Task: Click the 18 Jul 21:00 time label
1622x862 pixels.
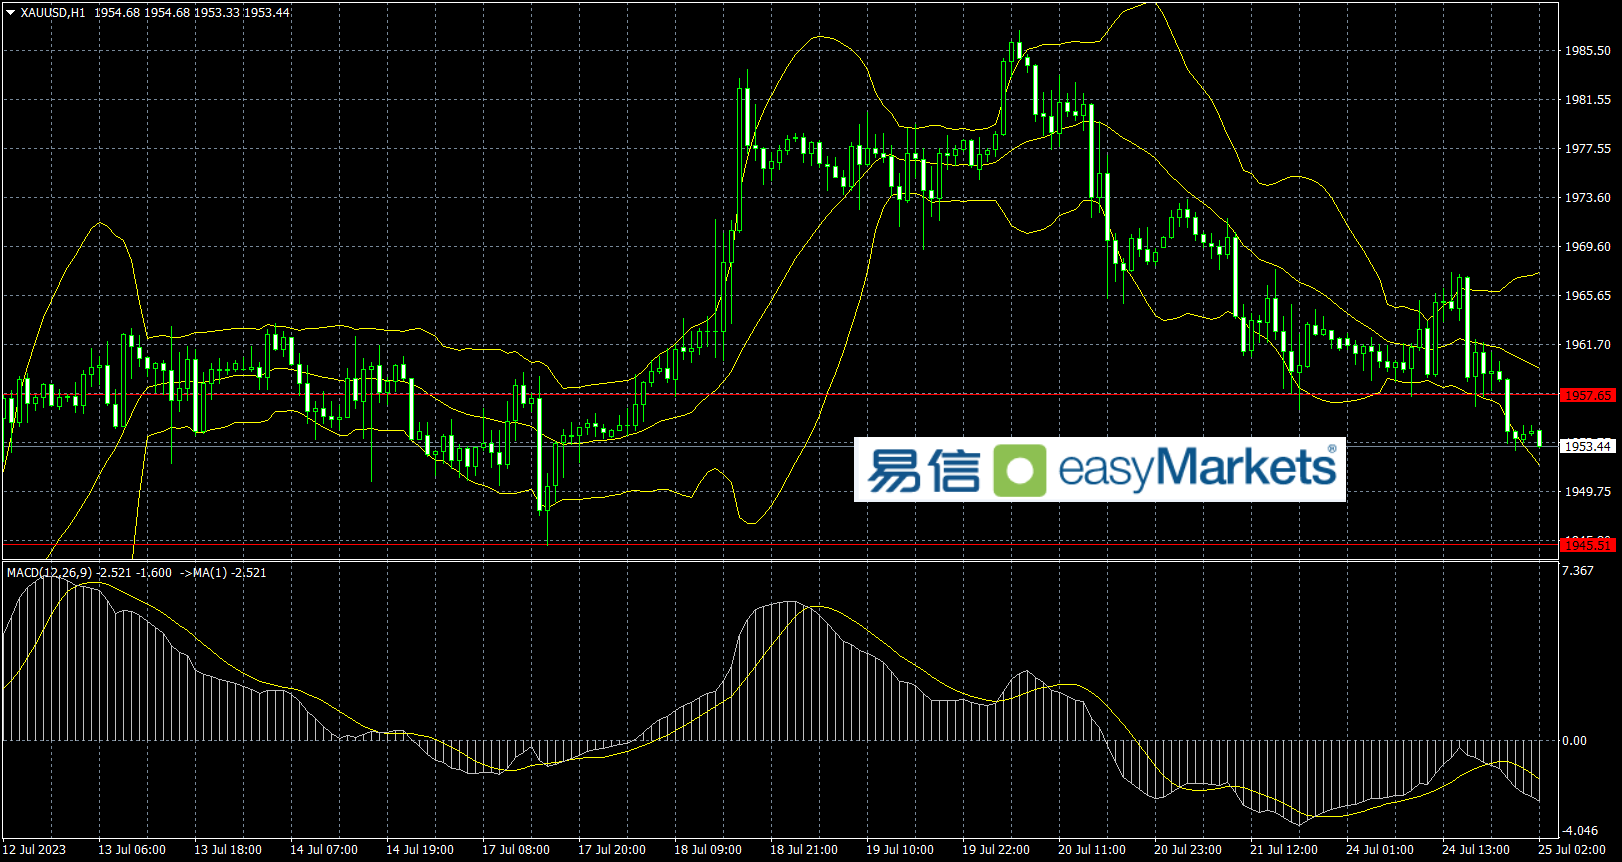Action: (x=804, y=850)
